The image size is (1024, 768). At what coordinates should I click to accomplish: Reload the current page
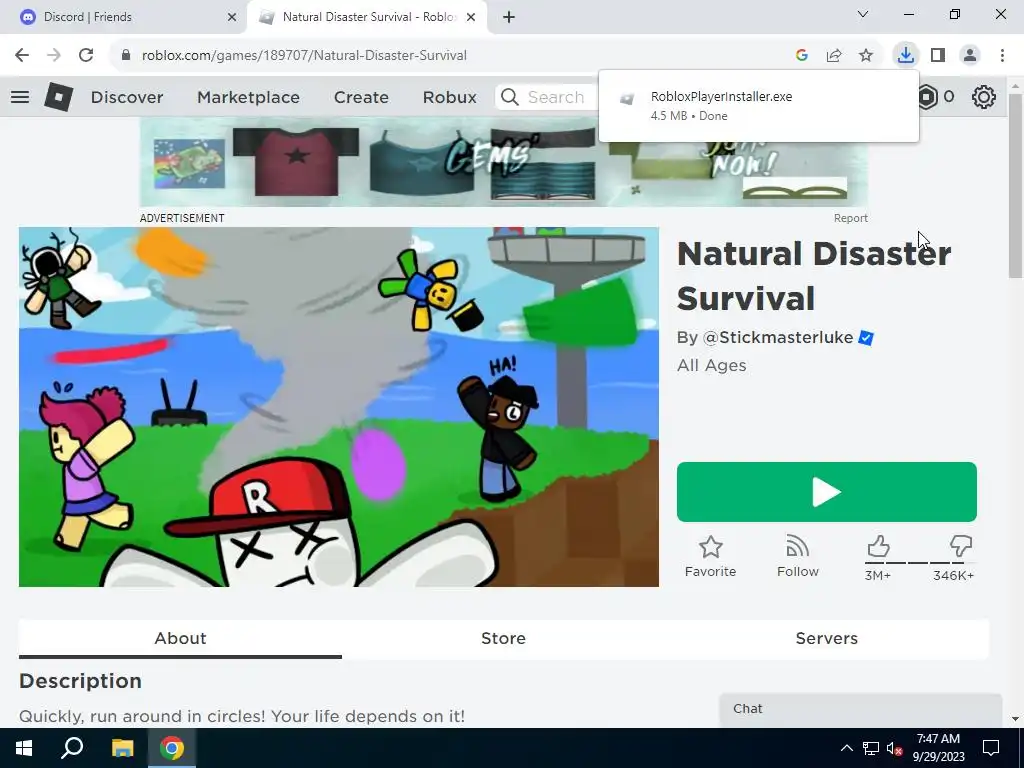coord(86,56)
